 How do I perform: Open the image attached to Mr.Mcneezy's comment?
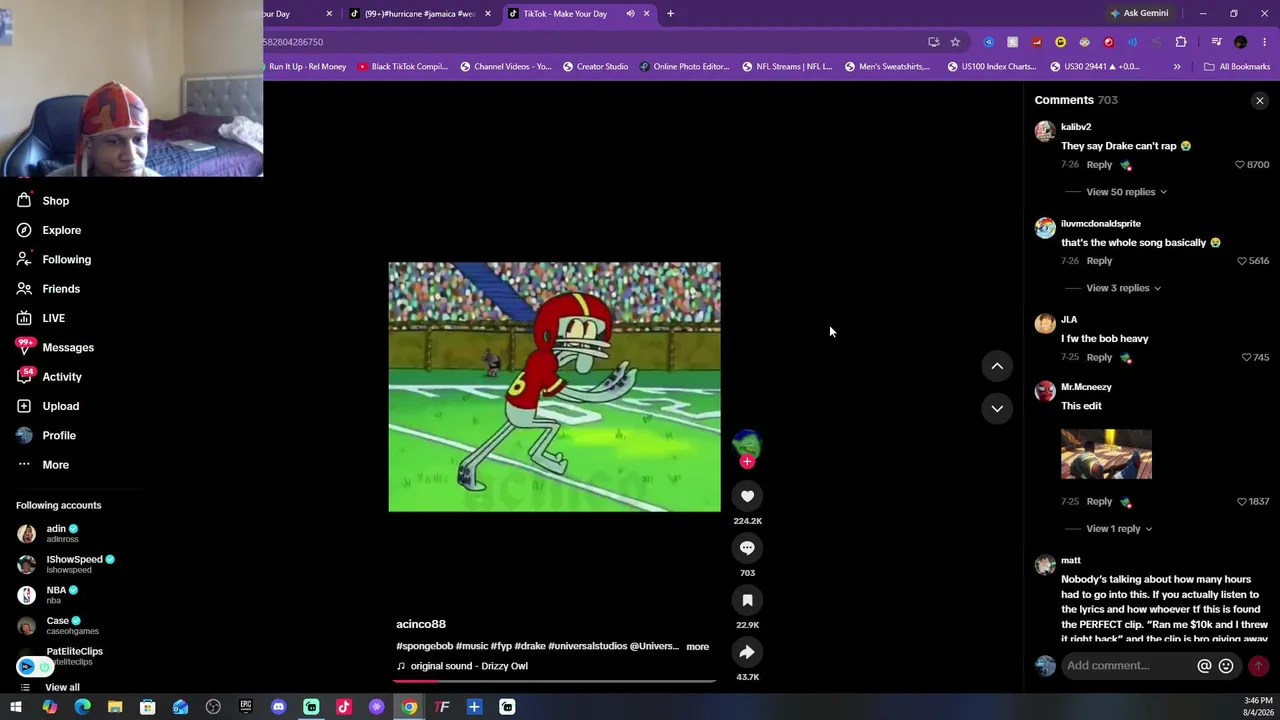[1106, 455]
